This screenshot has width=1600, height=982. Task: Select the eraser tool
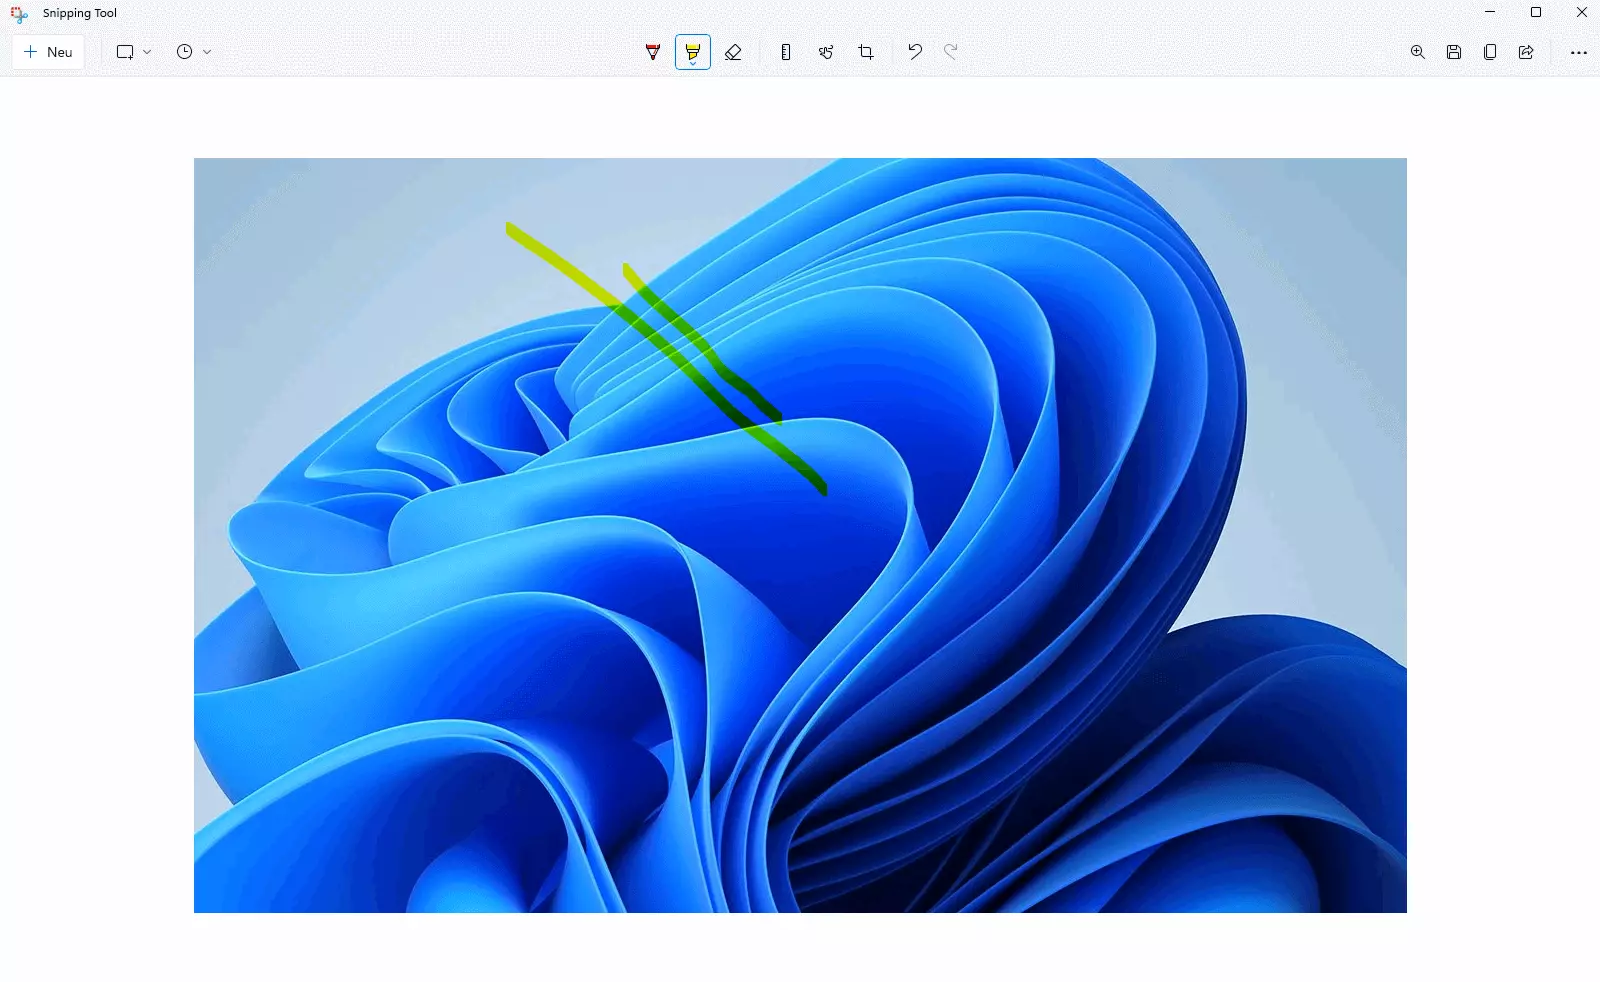733,52
